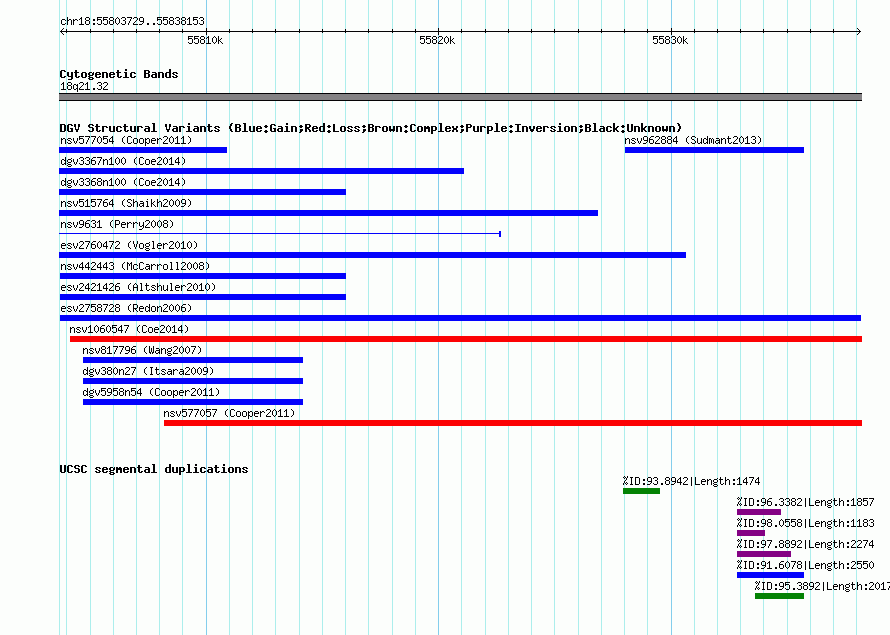This screenshot has width=890, height=635.
Task: Click the purple bar under %ID:98.0558
Action: pyautogui.click(x=751, y=533)
